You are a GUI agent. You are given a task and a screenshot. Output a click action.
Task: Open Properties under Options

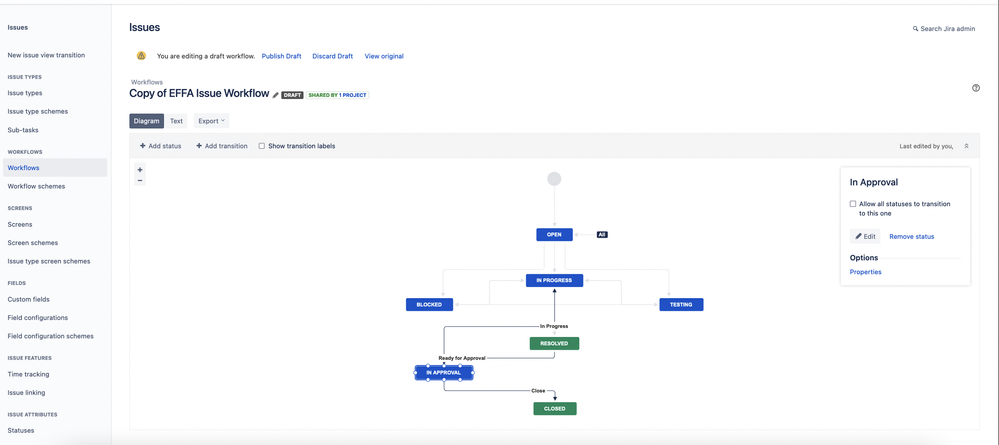pyautogui.click(x=866, y=272)
